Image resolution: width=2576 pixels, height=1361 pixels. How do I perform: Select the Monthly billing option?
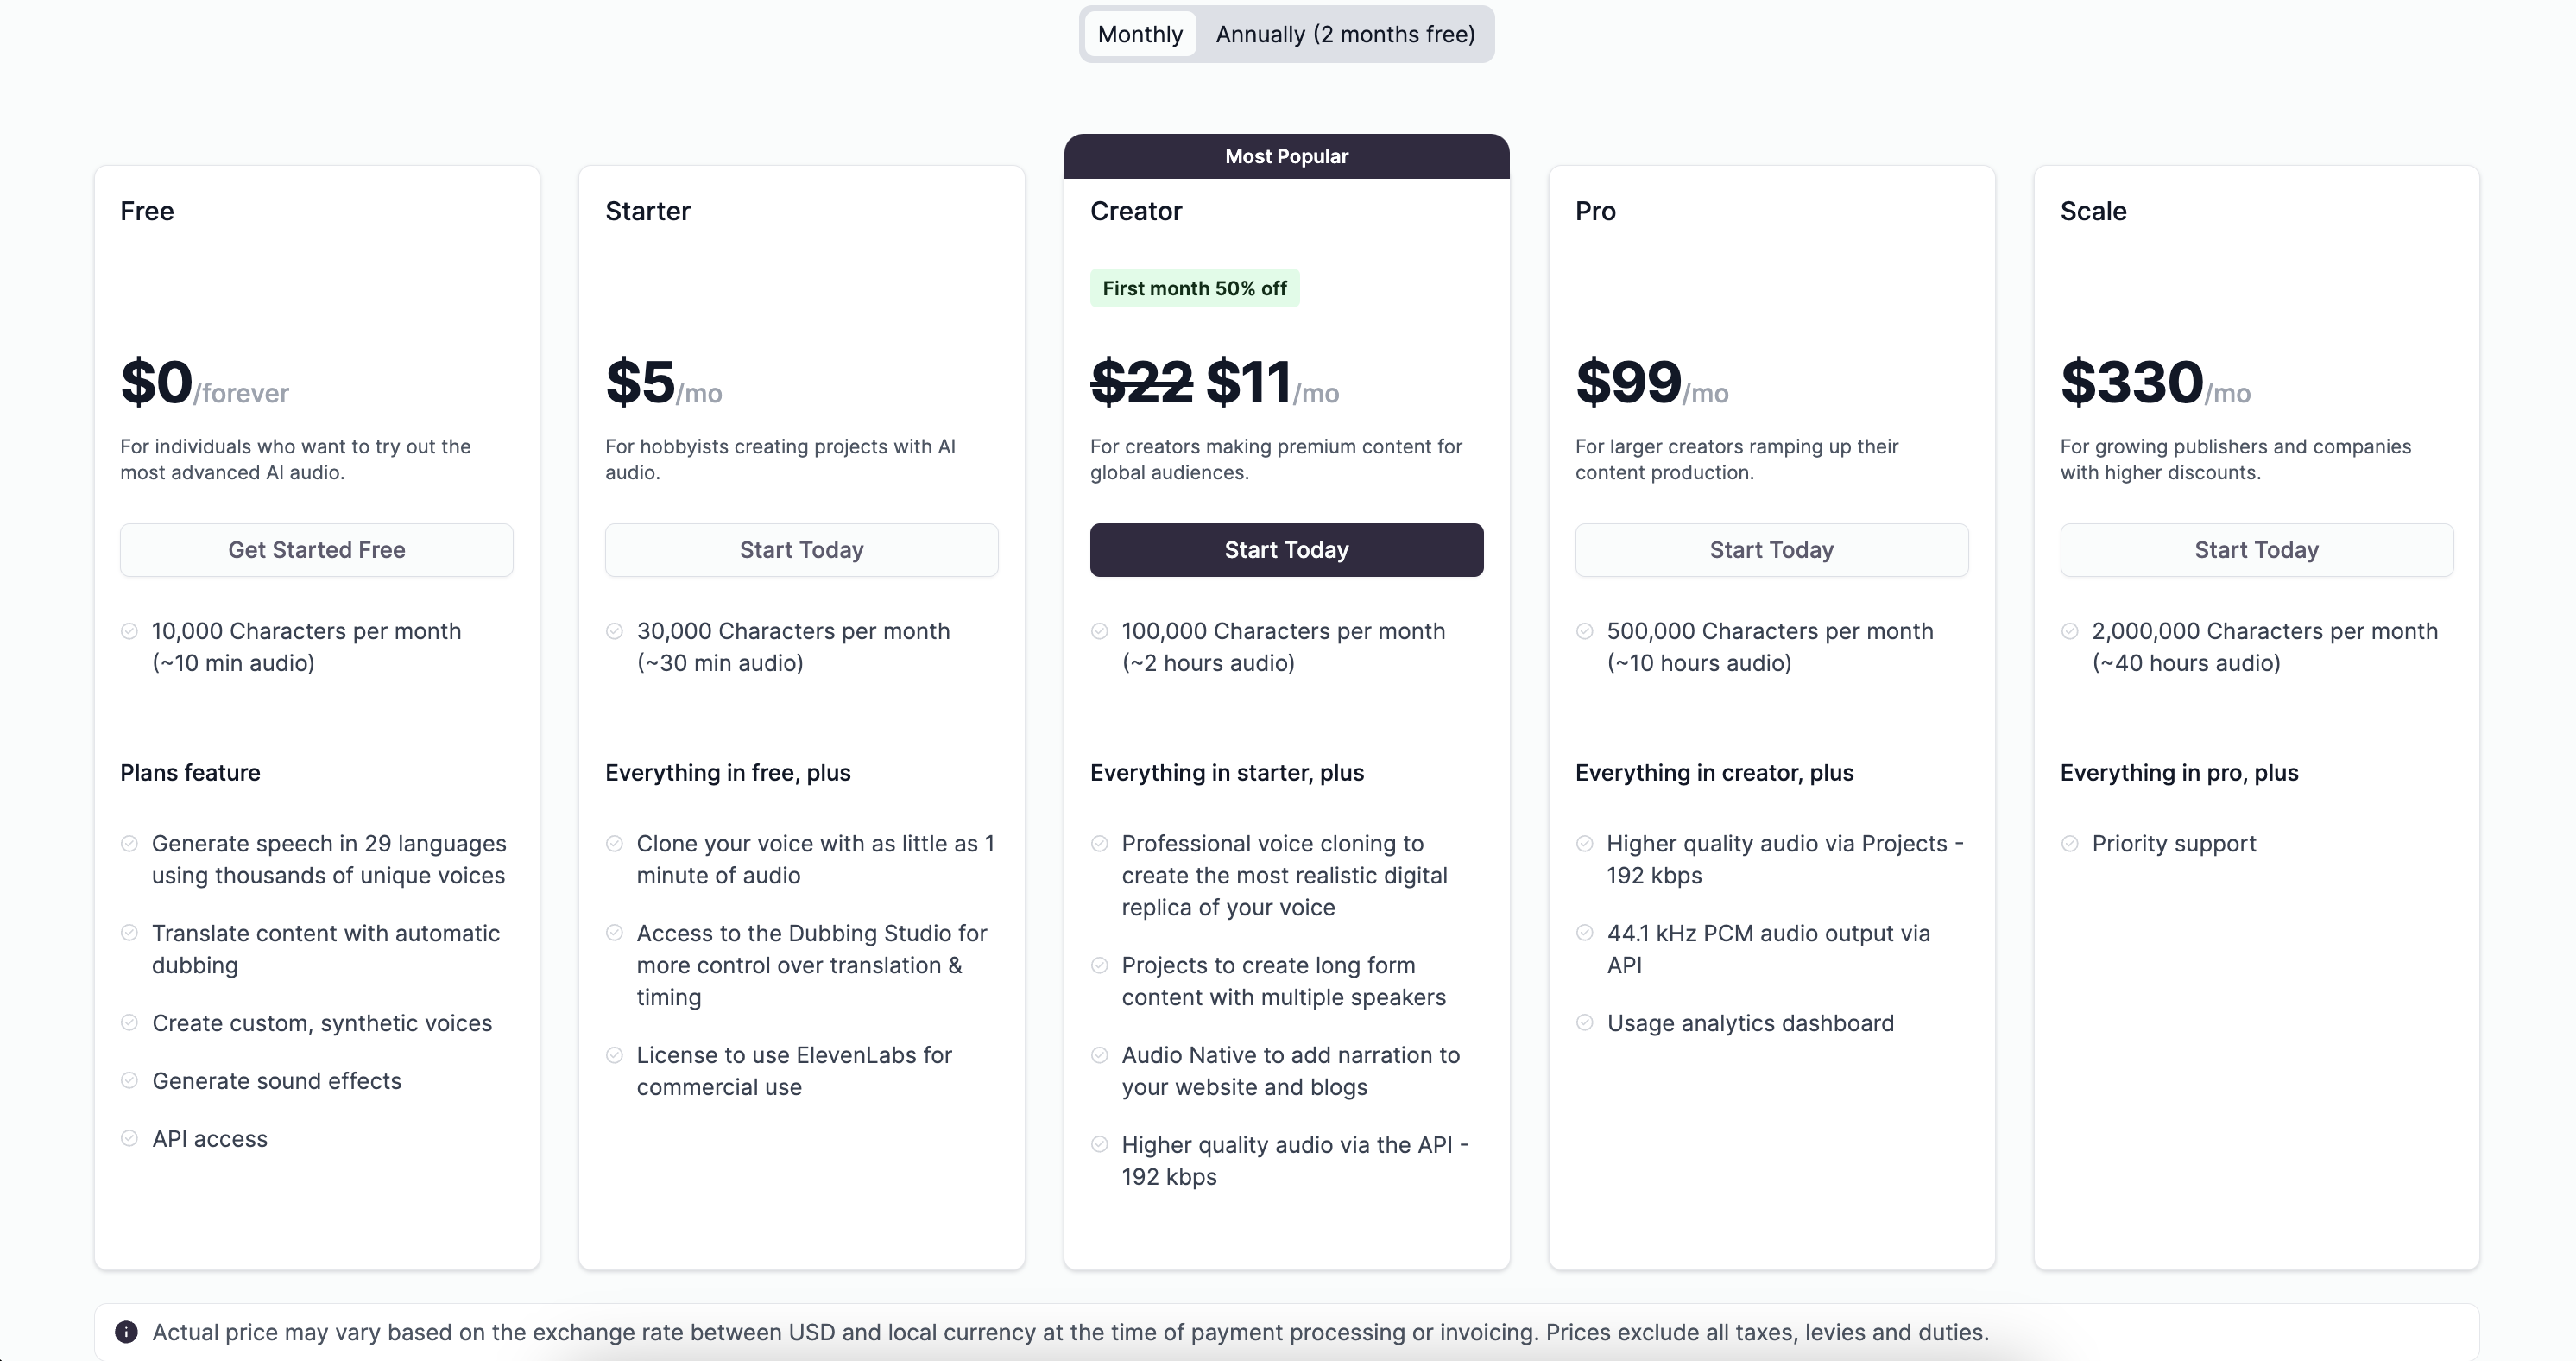1139,33
